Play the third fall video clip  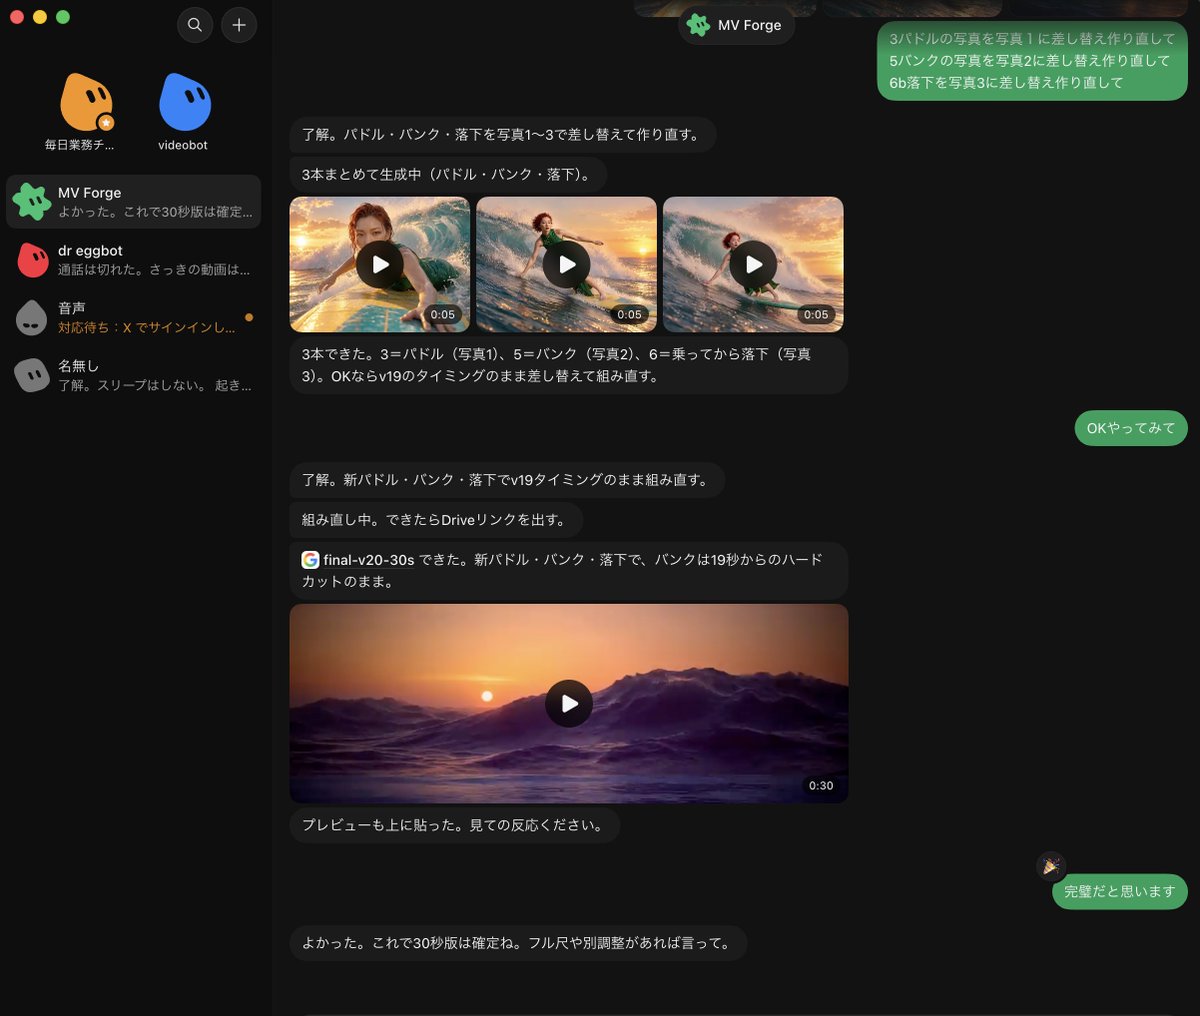tap(753, 265)
